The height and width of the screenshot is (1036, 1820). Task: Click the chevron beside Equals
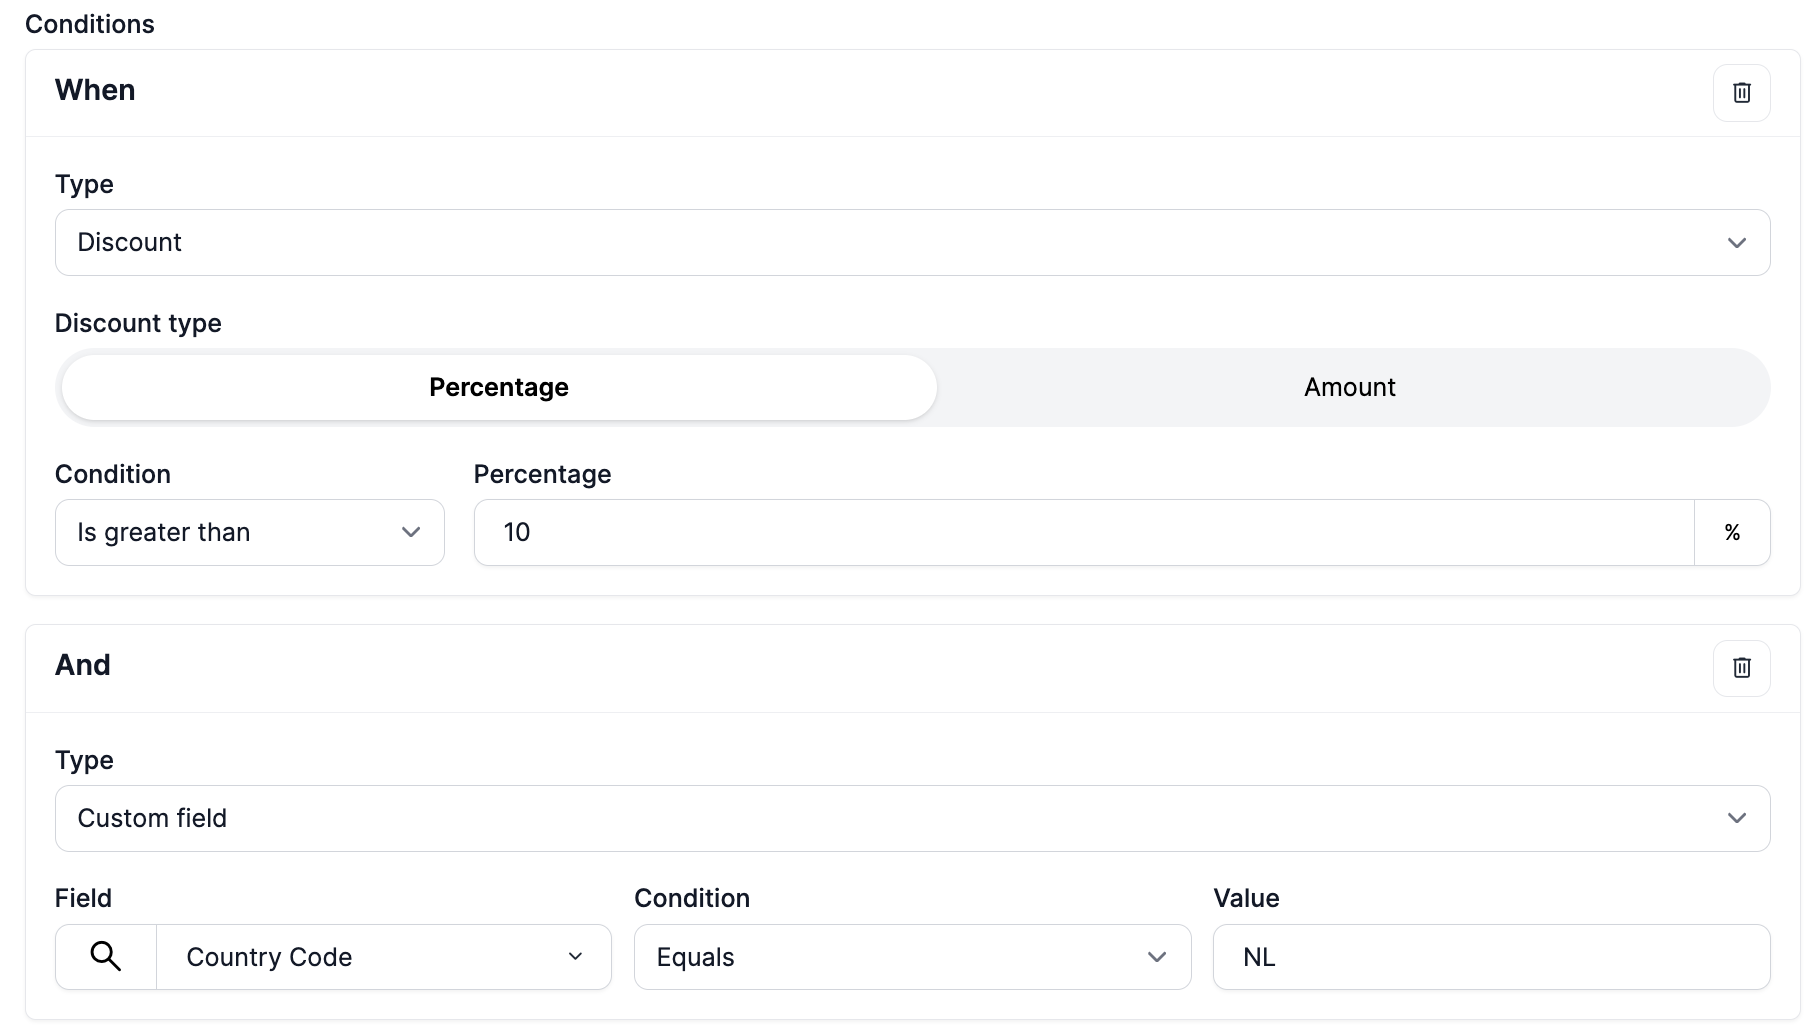(1156, 957)
